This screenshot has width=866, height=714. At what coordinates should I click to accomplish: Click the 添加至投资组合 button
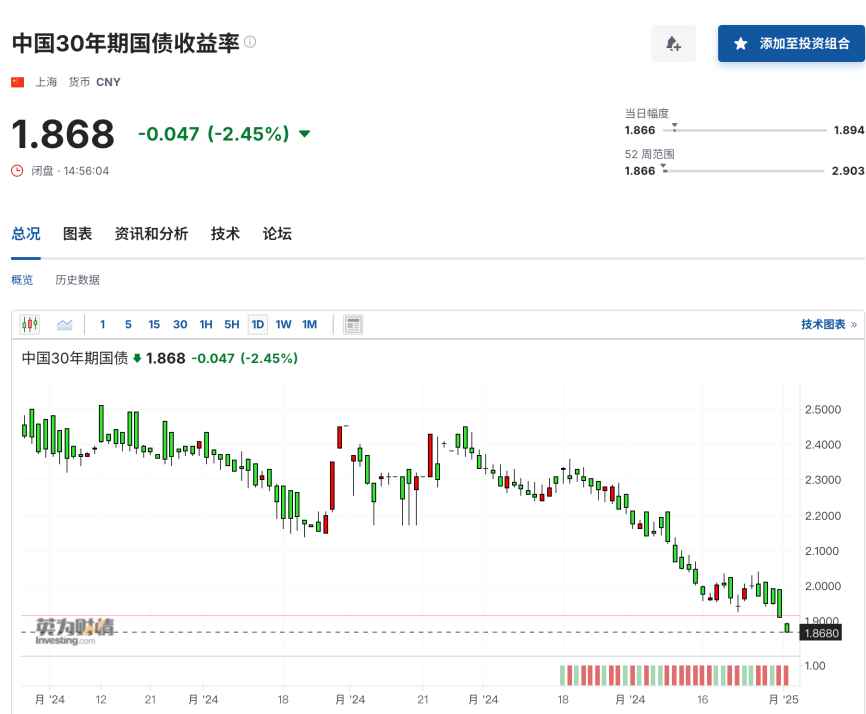click(791, 44)
